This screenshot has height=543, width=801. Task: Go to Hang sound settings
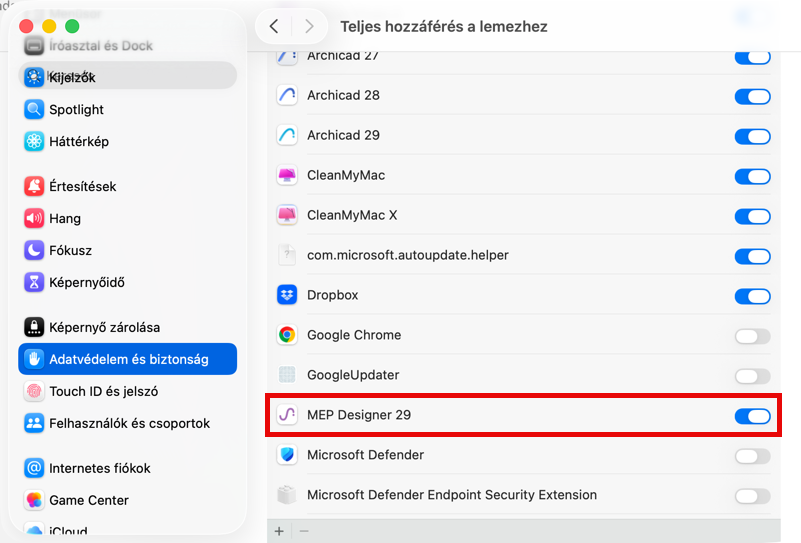point(127,219)
